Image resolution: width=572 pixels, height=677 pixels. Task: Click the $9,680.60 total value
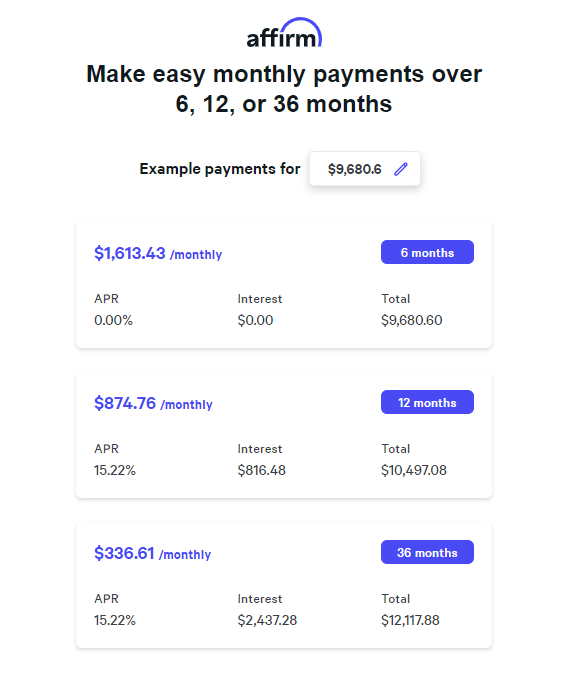coord(411,320)
